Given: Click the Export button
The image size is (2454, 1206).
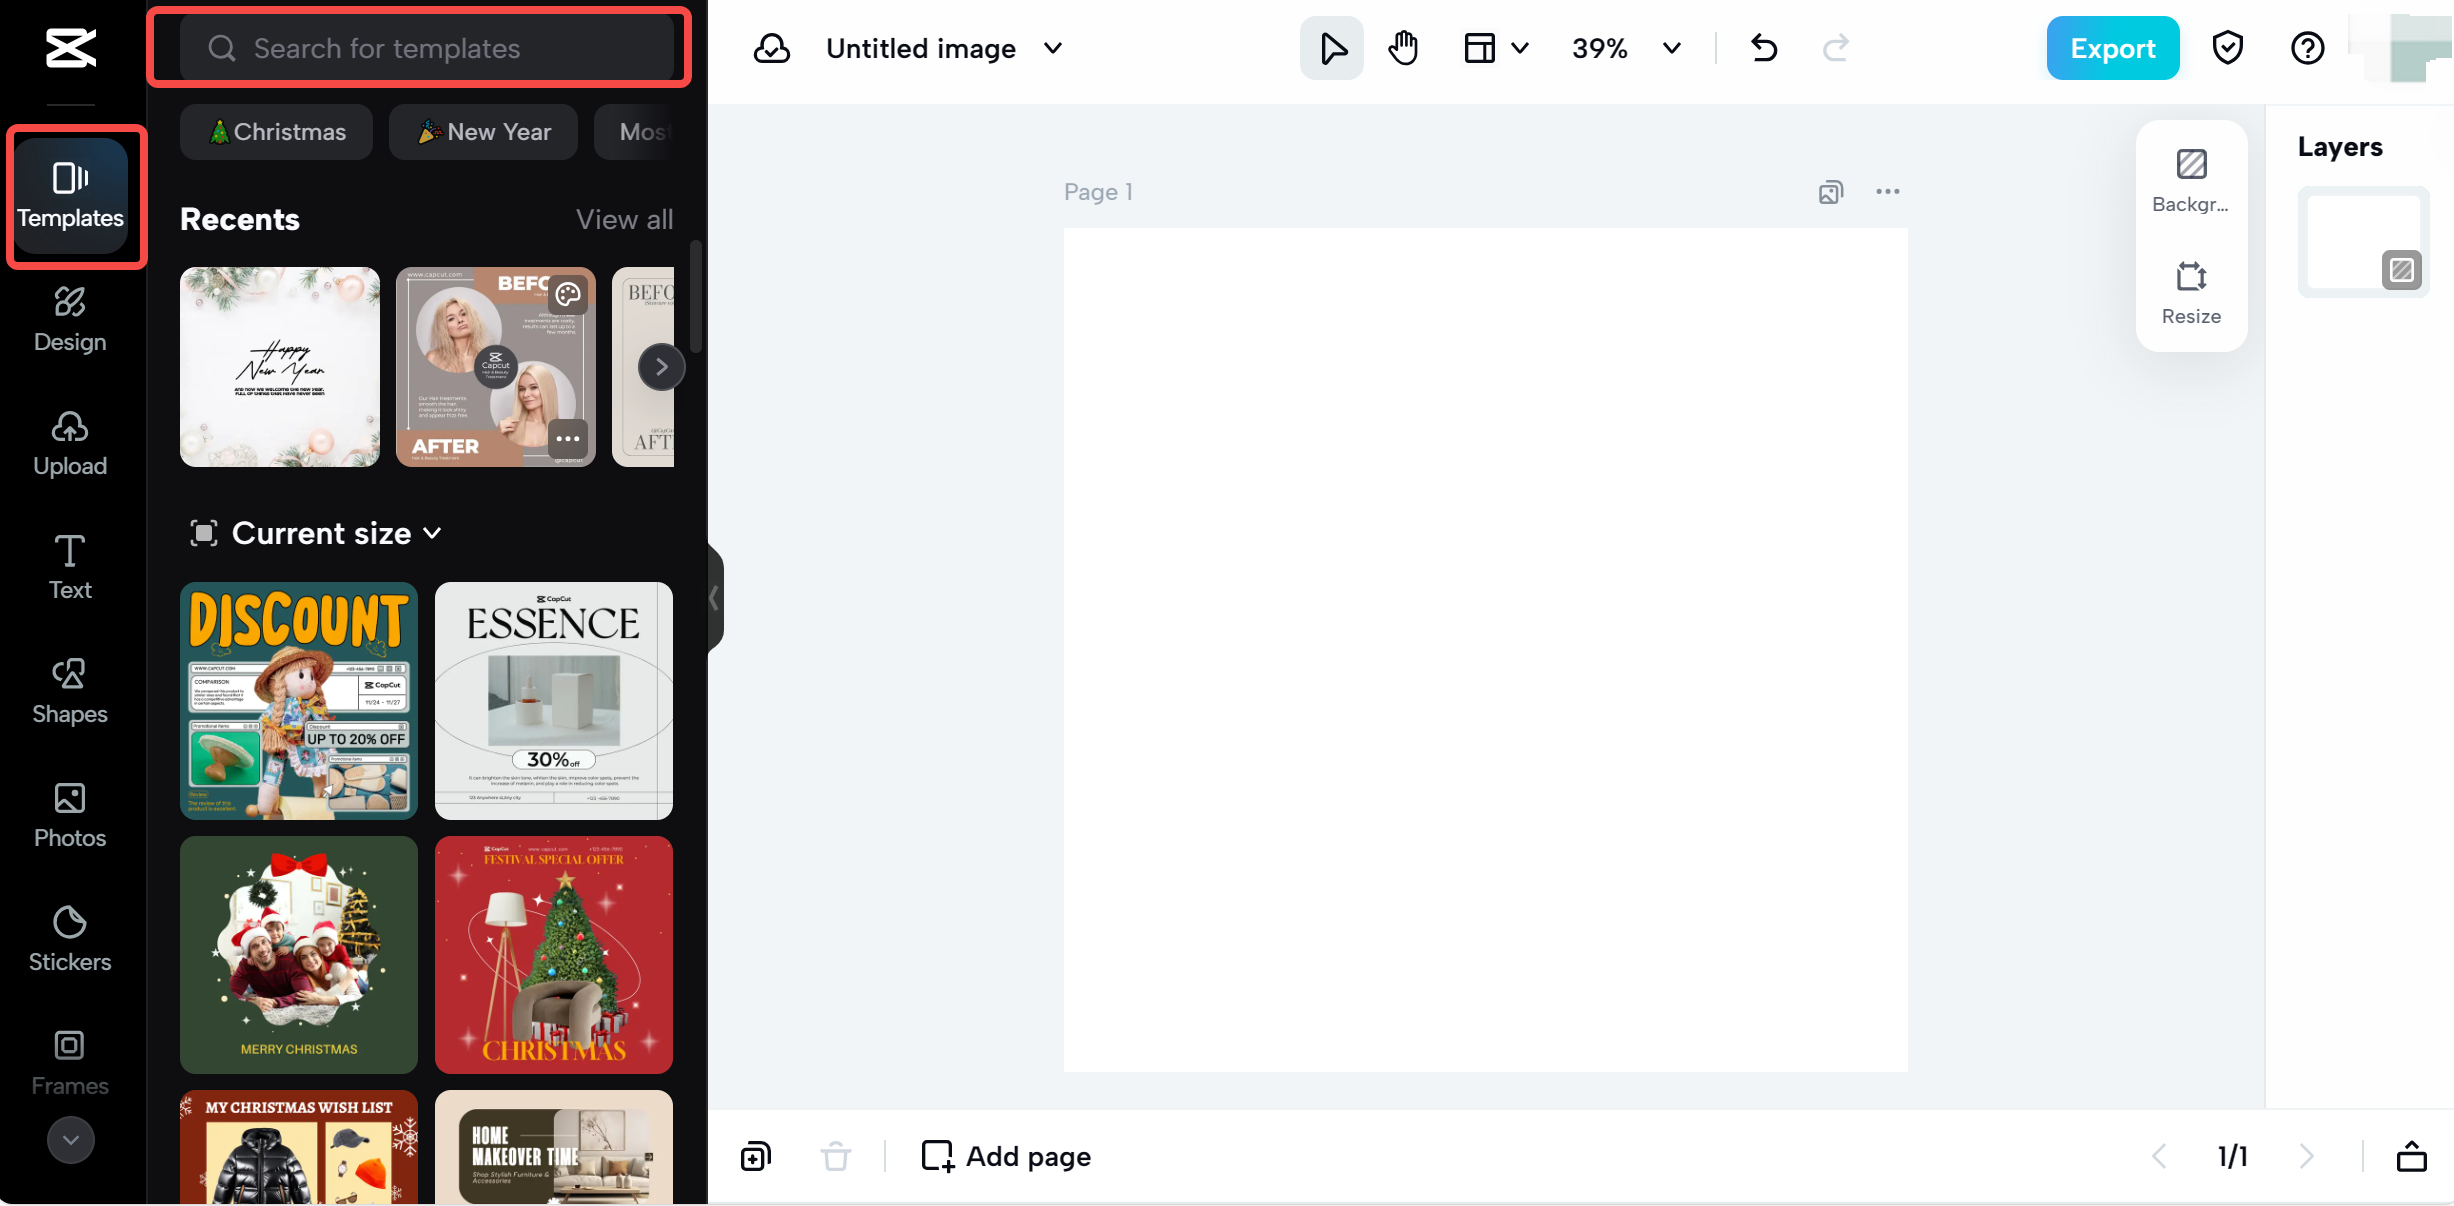Looking at the screenshot, I should click(2112, 47).
